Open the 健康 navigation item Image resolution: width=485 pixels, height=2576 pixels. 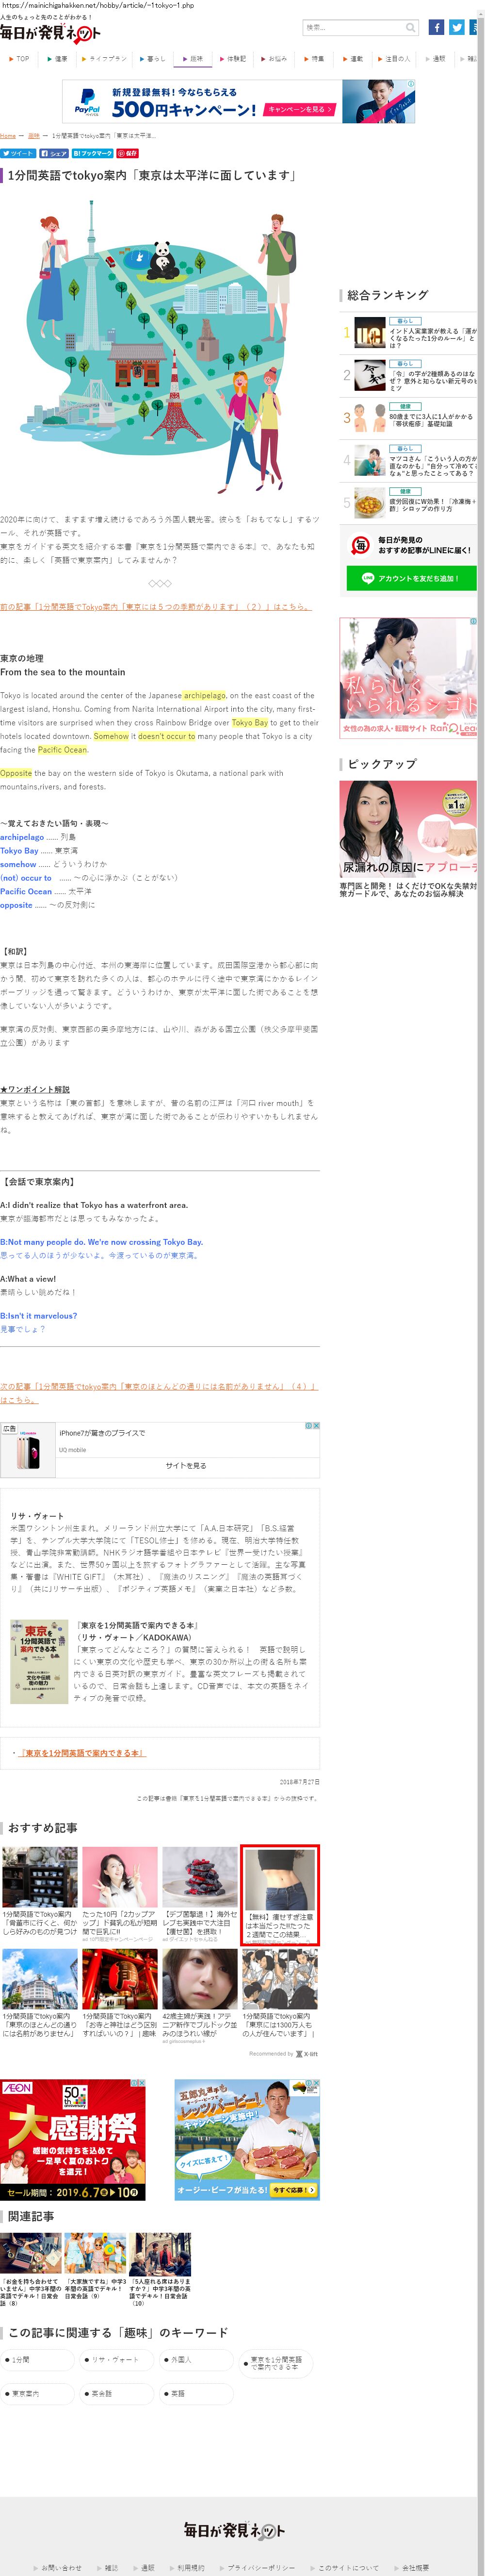coord(58,59)
